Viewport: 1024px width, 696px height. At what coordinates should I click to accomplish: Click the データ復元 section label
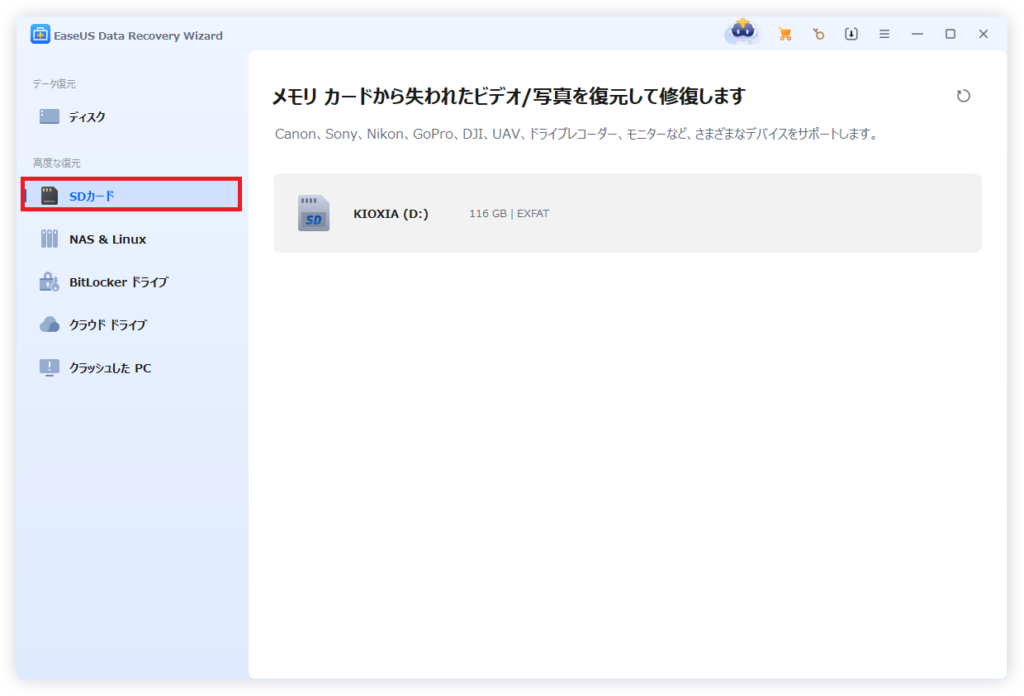tap(54, 84)
